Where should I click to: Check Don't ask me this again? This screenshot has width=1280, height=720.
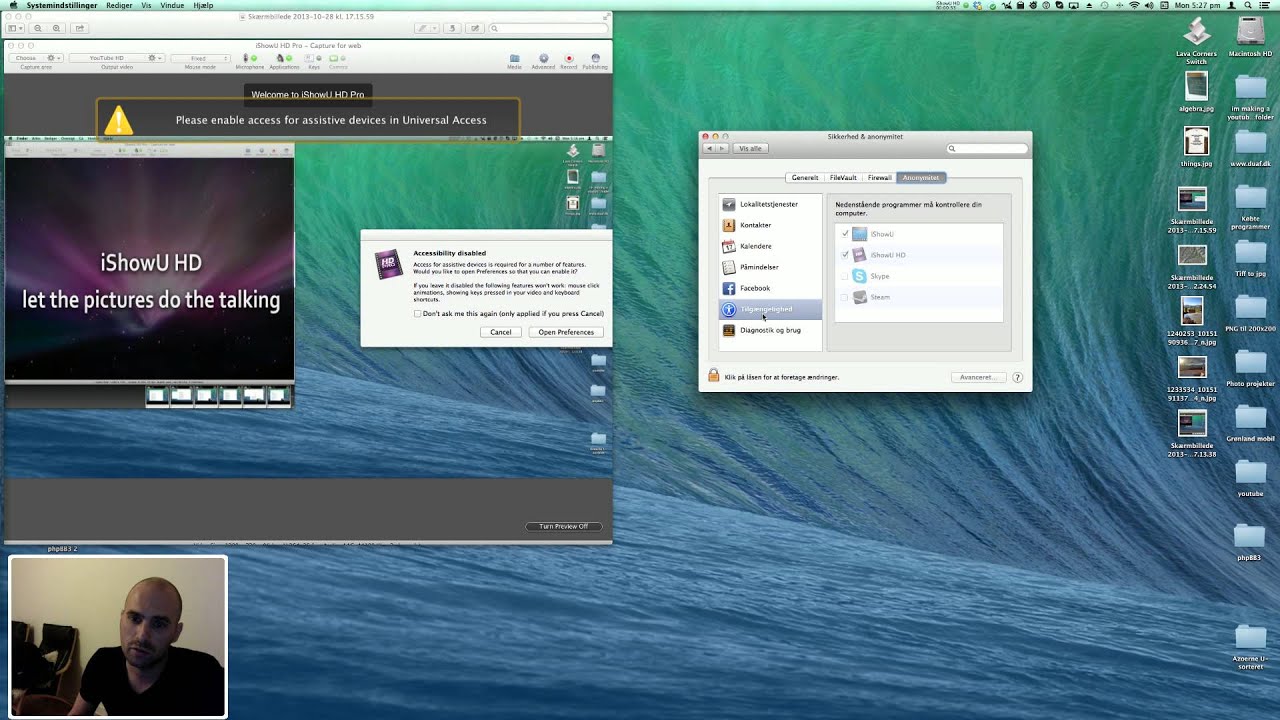coord(418,314)
